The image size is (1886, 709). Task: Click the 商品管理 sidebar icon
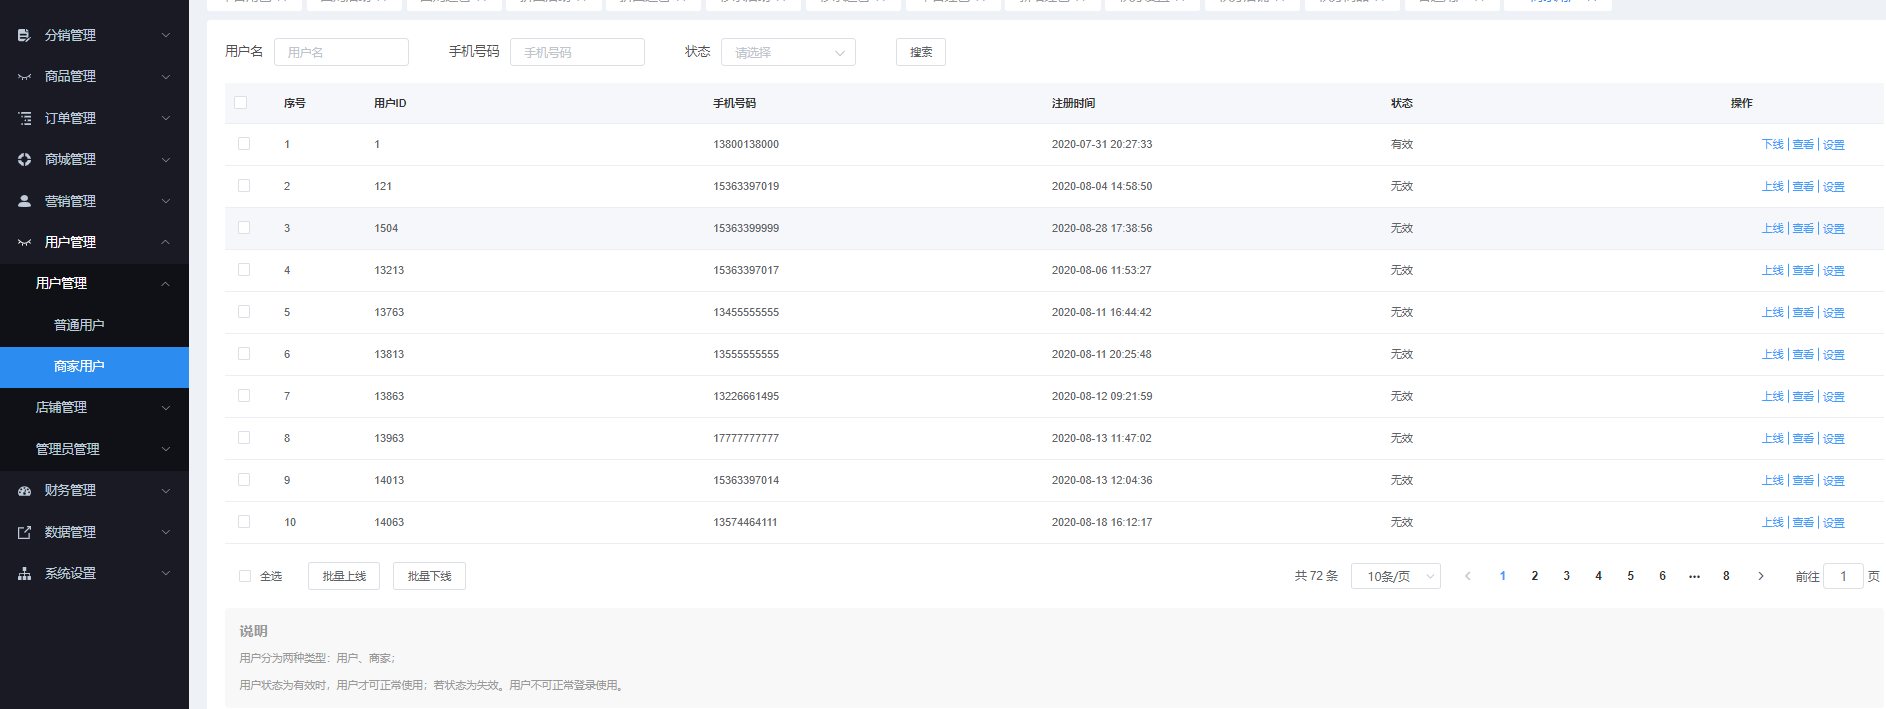point(24,77)
